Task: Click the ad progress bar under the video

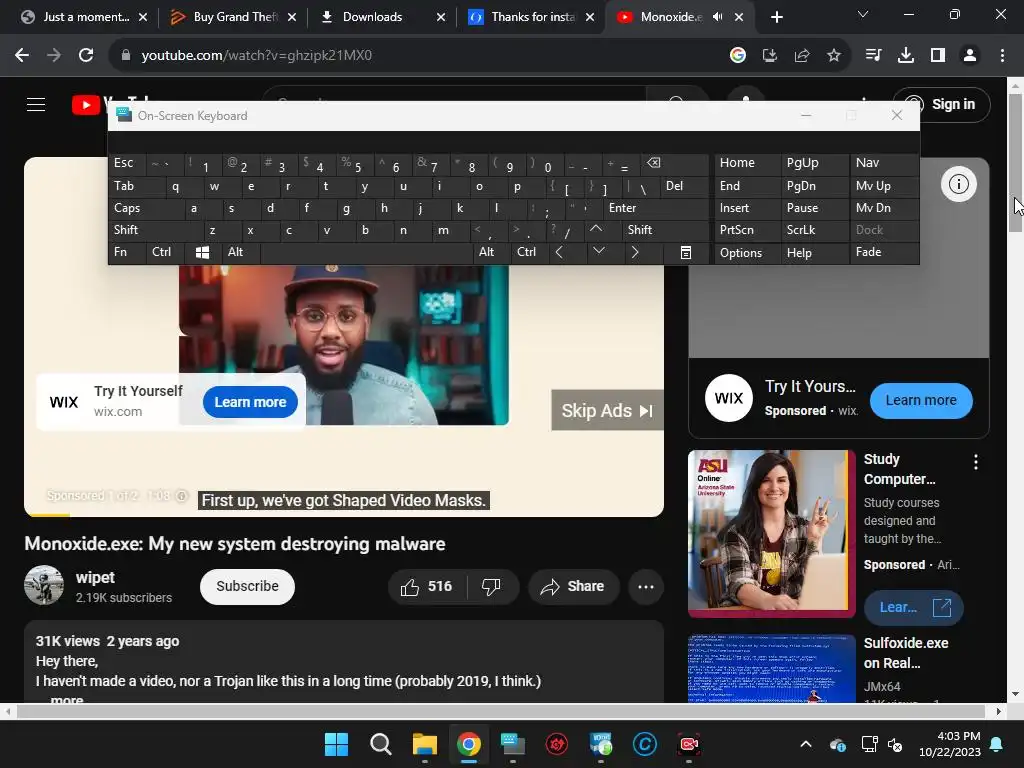Action: click(x=344, y=515)
